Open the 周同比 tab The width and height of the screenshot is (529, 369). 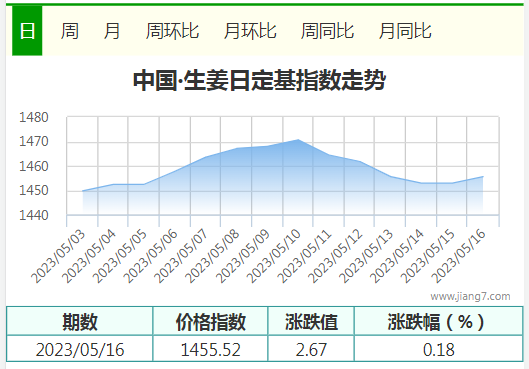(327, 31)
